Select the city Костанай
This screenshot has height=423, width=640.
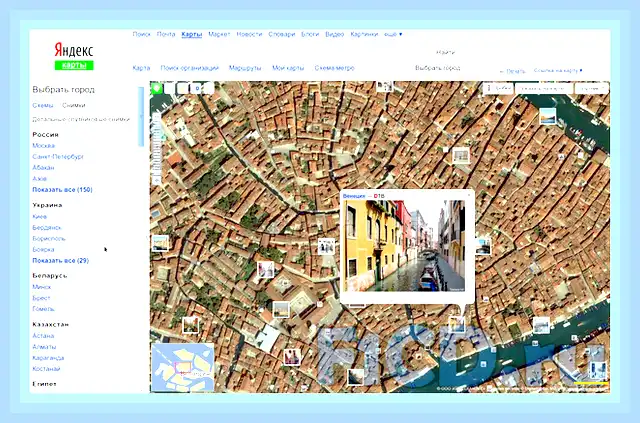click(x=46, y=369)
